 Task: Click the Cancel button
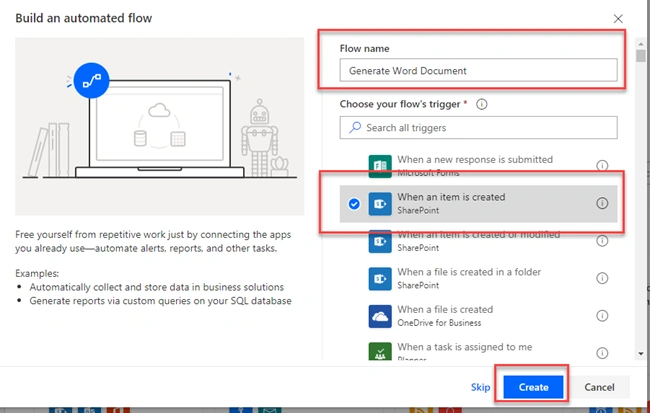pos(599,387)
